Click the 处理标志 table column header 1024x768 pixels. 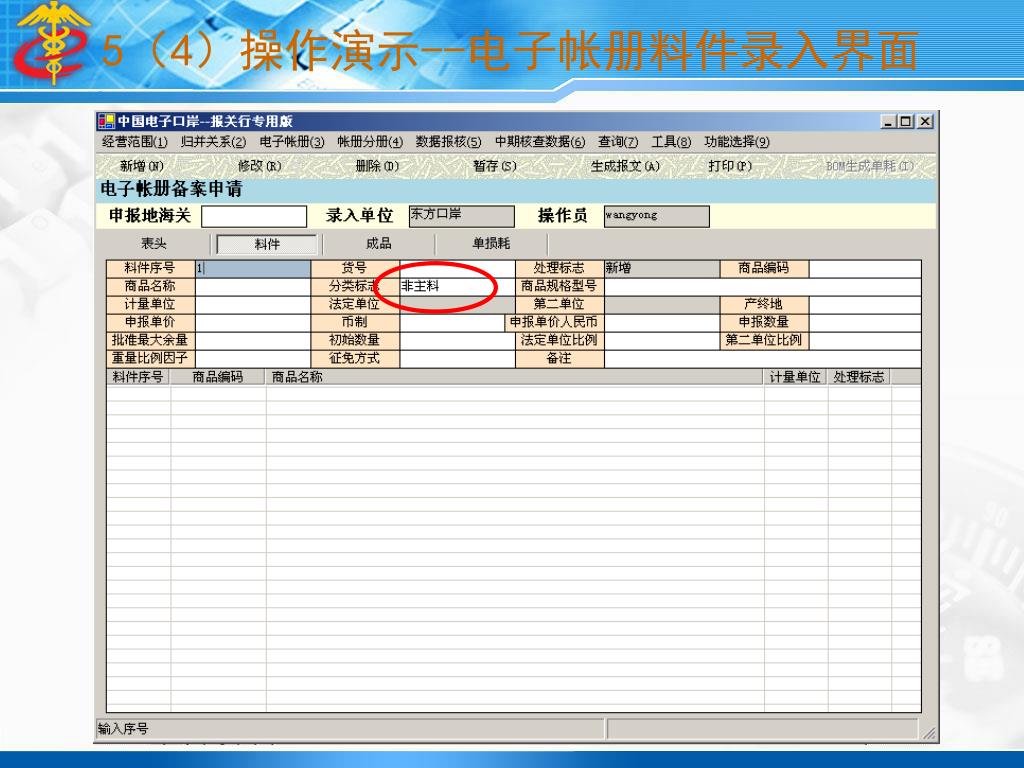(859, 377)
